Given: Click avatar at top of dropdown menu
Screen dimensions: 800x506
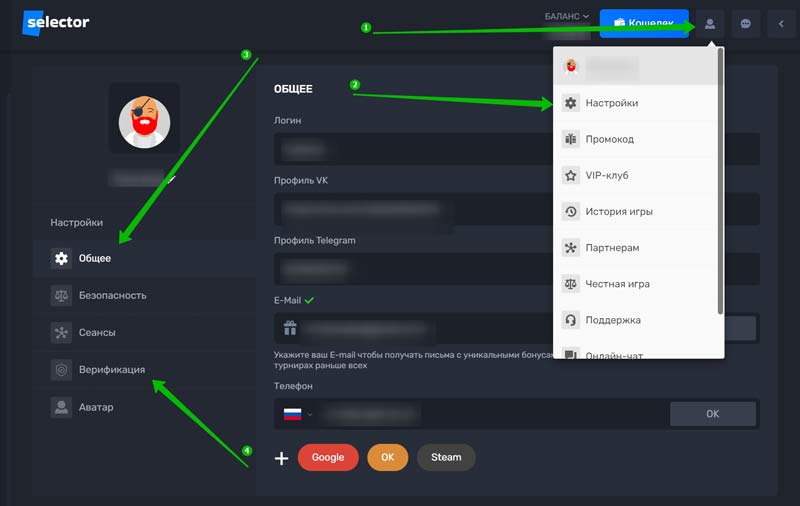Looking at the screenshot, I should [571, 66].
